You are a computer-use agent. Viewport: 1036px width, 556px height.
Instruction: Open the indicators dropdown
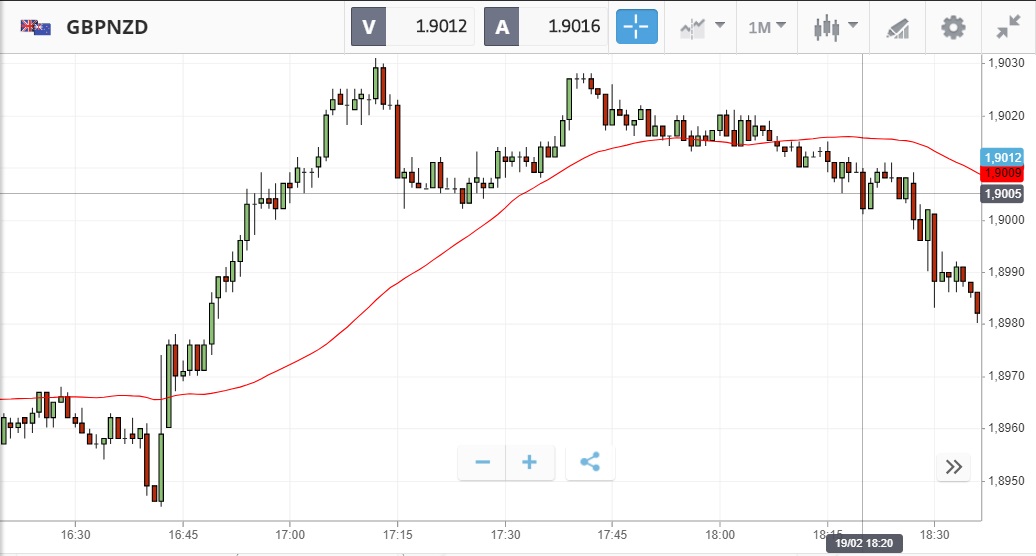(x=702, y=27)
